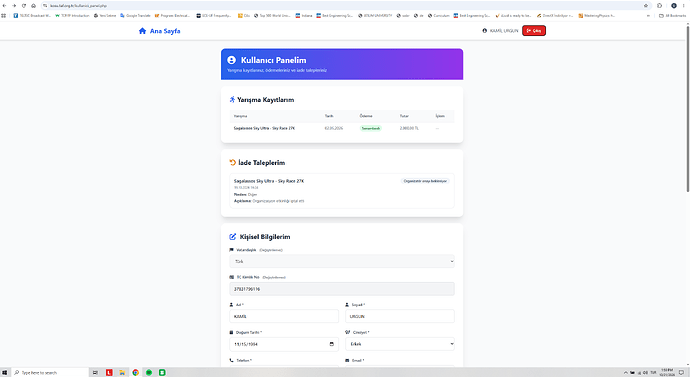Click the refund arrow icon beside İade Taleplerim
The image size is (690, 377).
232,162
